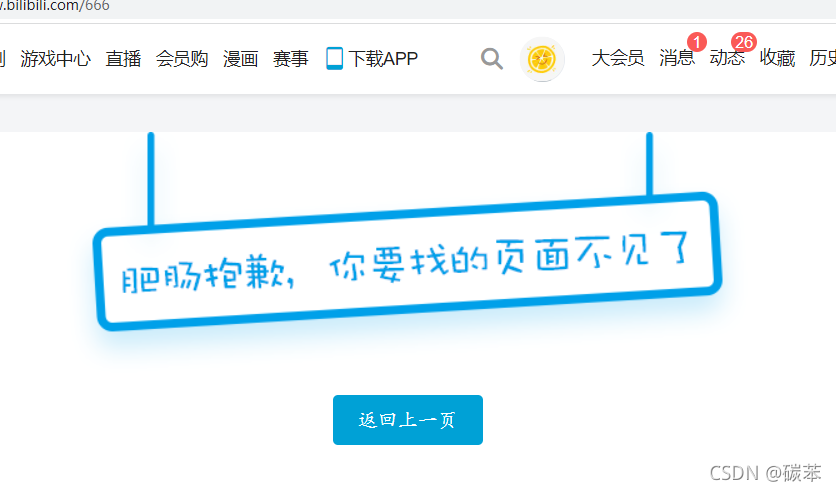Viewport: 836px width, 491px height.
Task: Click the 消息 red badge showing 1
Action: 696,42
